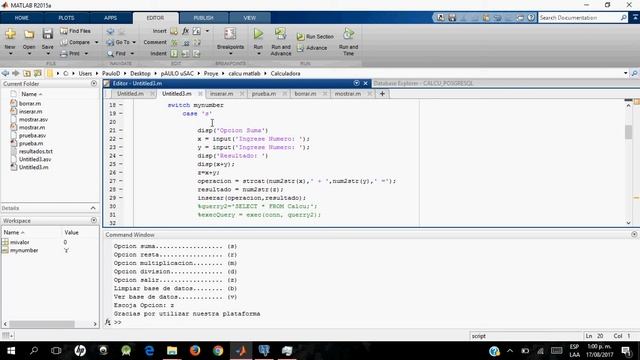Image resolution: width=640 pixels, height=360 pixels.
Task: Select borrar.m in Current Folder
Action: [30, 104]
